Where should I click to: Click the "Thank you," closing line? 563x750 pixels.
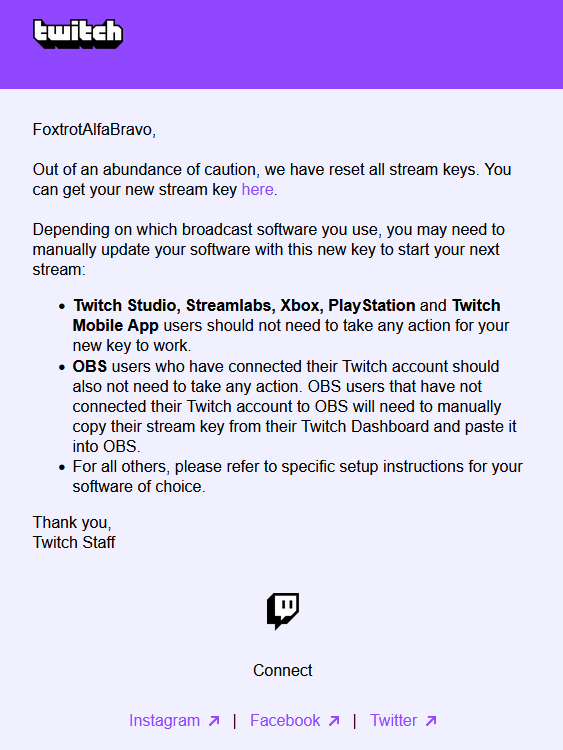tap(72, 522)
